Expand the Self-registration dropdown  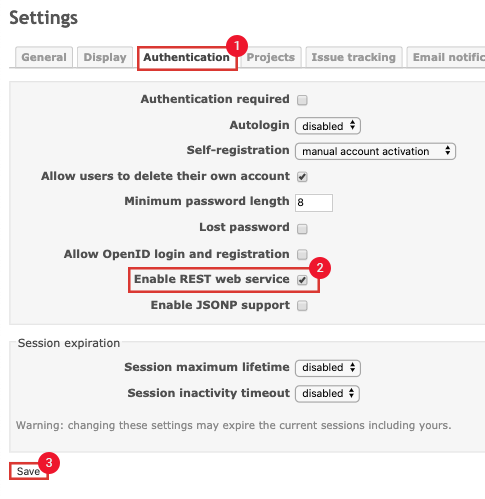pos(375,151)
